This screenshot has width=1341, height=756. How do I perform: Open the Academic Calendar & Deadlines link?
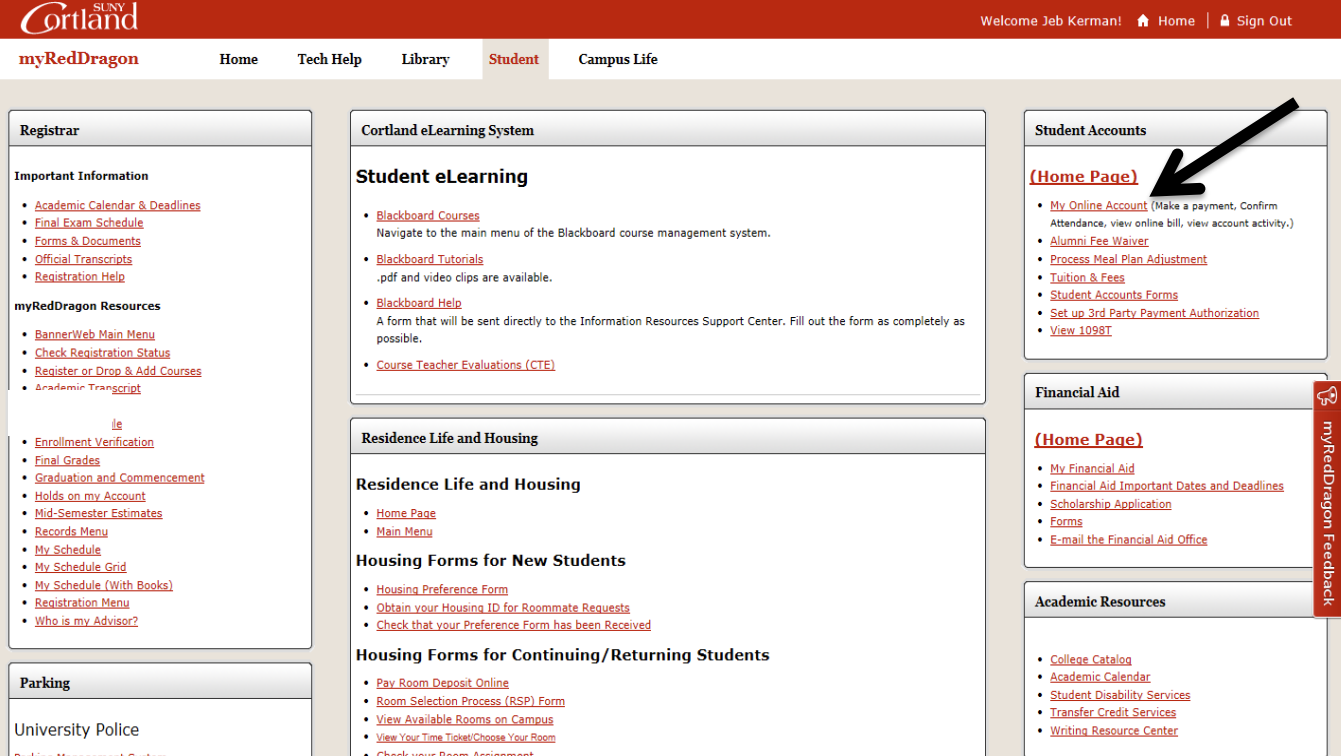(x=117, y=204)
